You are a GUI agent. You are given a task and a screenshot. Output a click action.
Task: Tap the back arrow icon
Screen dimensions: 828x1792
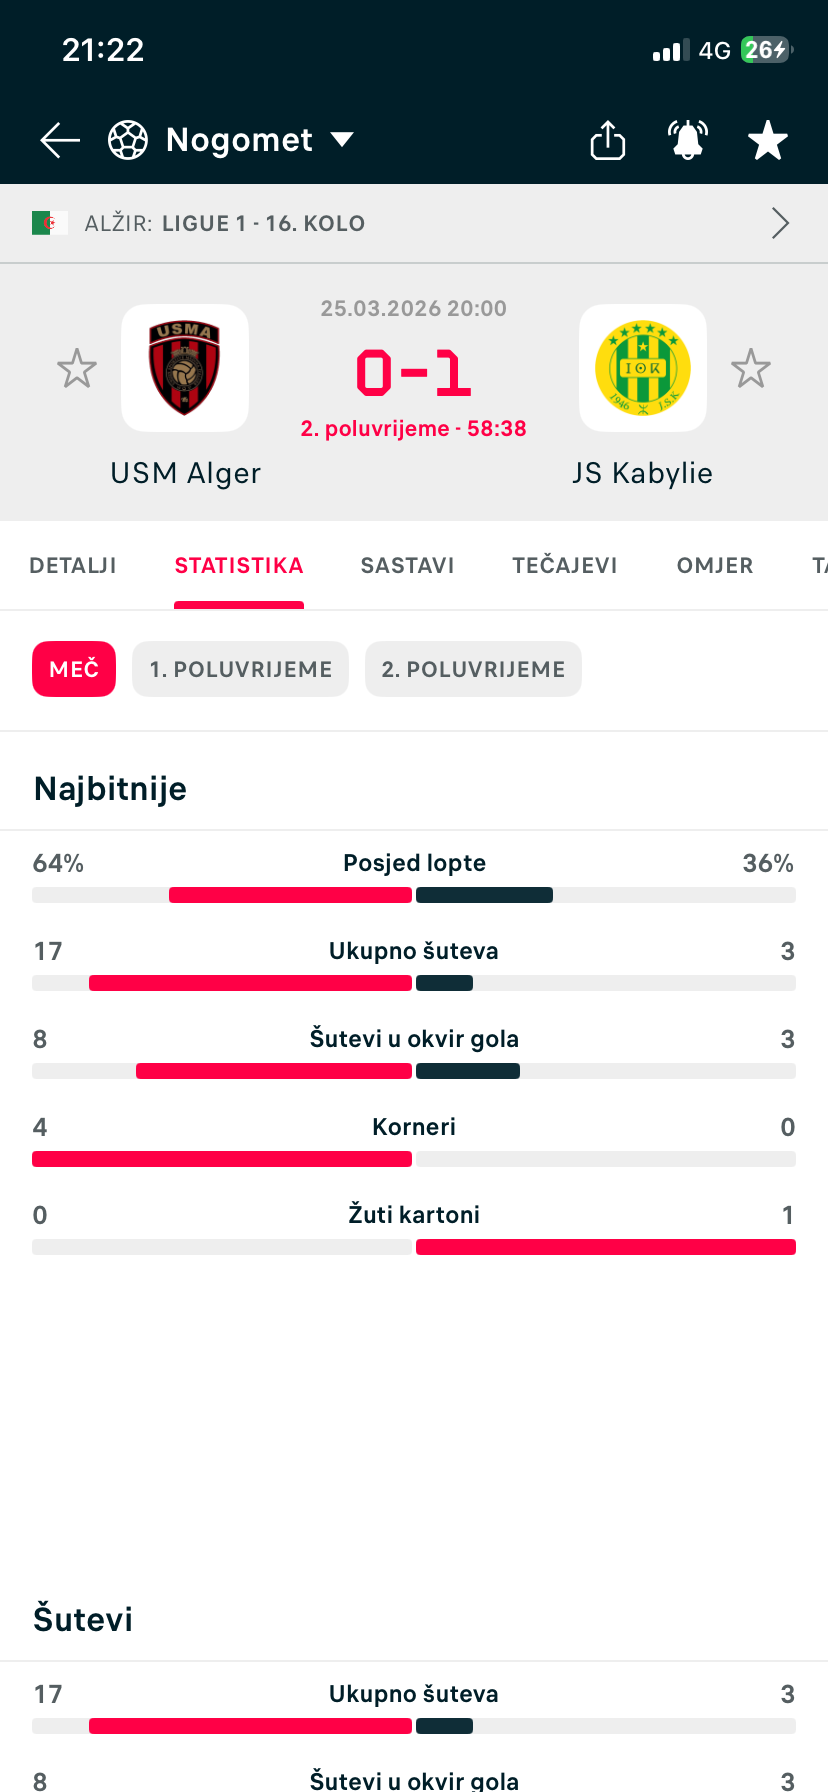pyautogui.click(x=60, y=140)
